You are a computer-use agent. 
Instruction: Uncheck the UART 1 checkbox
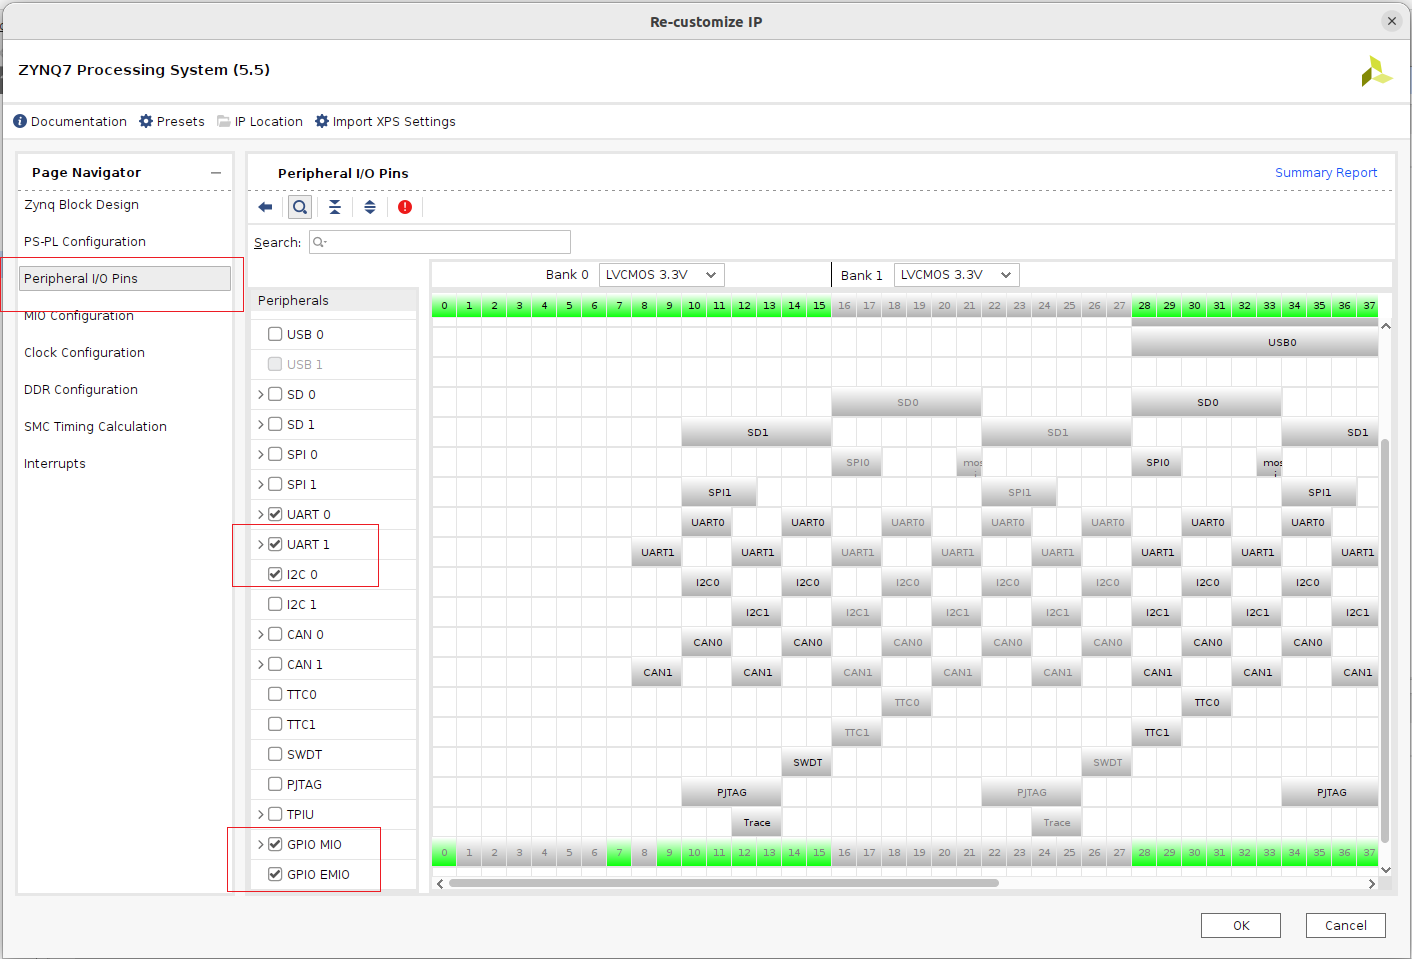[275, 544]
